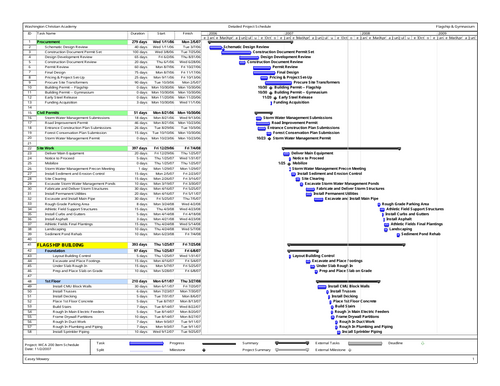Click the black Progress sample line in legend
This screenshot has height=386, width=500.
pos(219,344)
